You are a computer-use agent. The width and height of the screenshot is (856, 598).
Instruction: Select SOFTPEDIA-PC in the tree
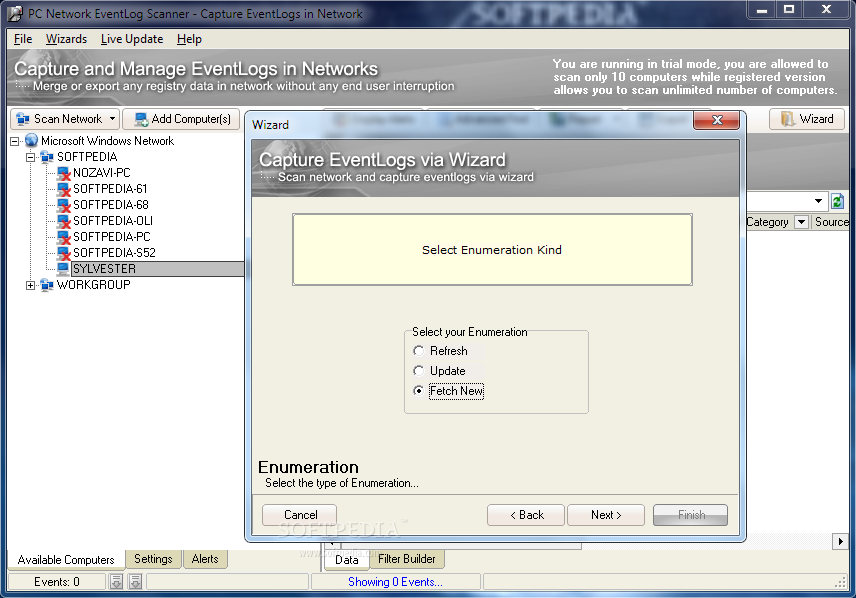112,236
